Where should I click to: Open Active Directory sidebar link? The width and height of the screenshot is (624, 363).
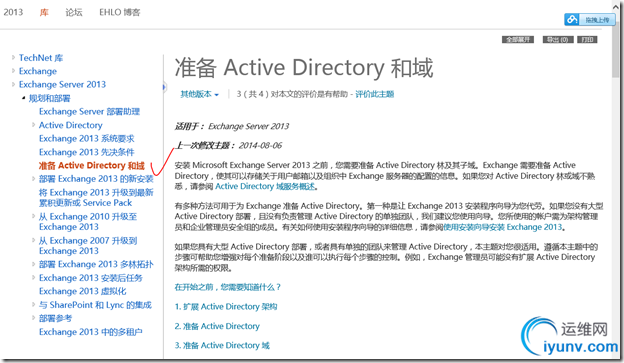(x=71, y=125)
